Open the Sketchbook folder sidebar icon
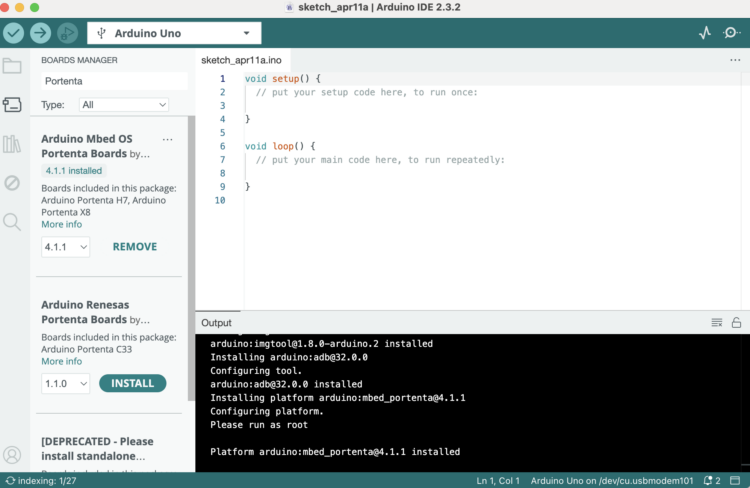Image resolution: width=750 pixels, height=488 pixels. [x=12, y=66]
